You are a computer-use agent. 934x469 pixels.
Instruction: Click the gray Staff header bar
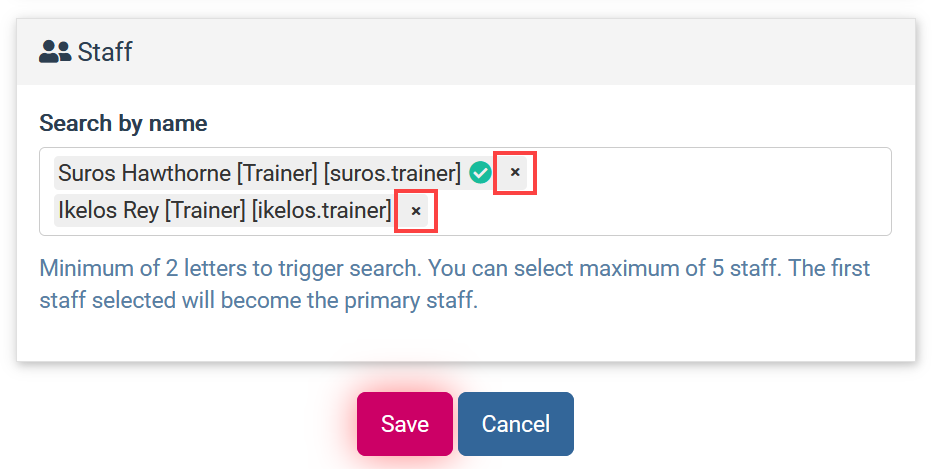(x=466, y=52)
